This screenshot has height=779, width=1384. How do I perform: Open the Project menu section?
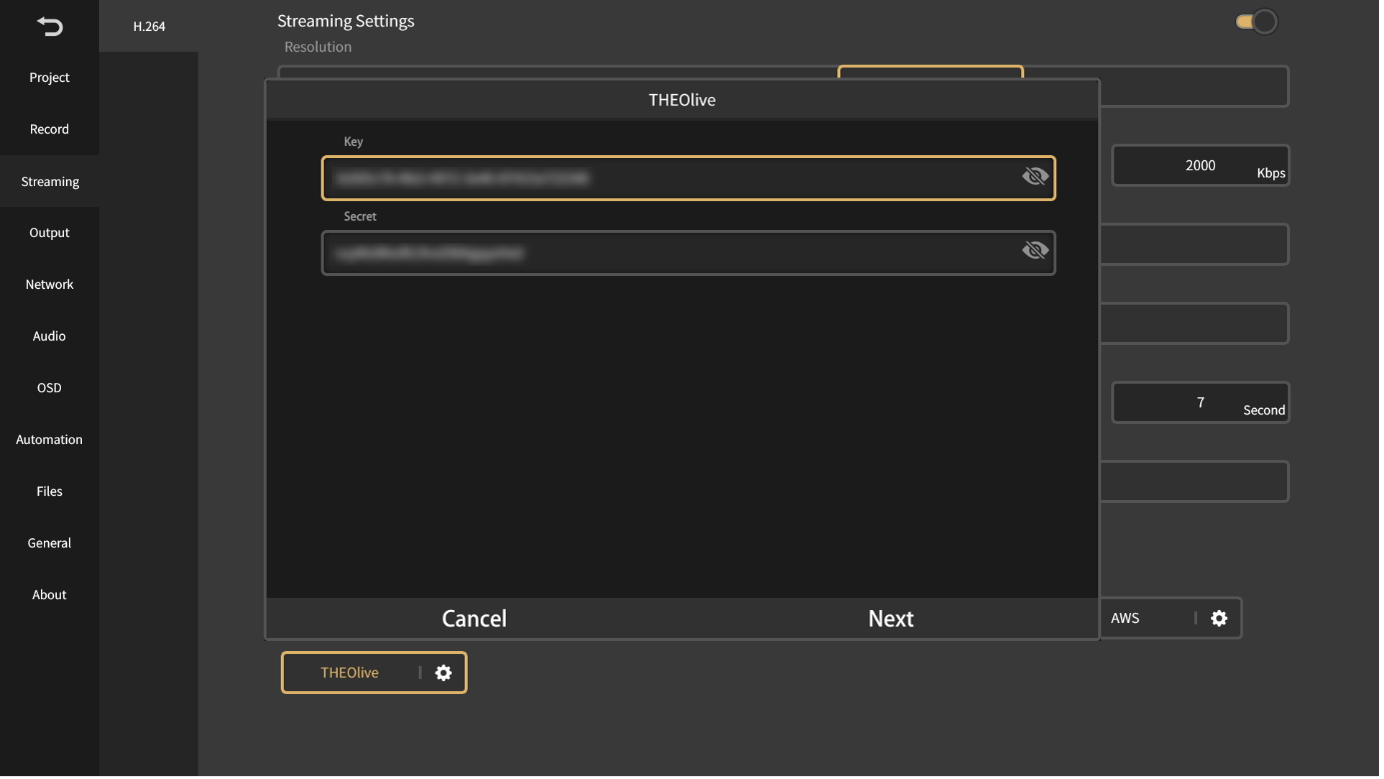[x=49, y=77]
